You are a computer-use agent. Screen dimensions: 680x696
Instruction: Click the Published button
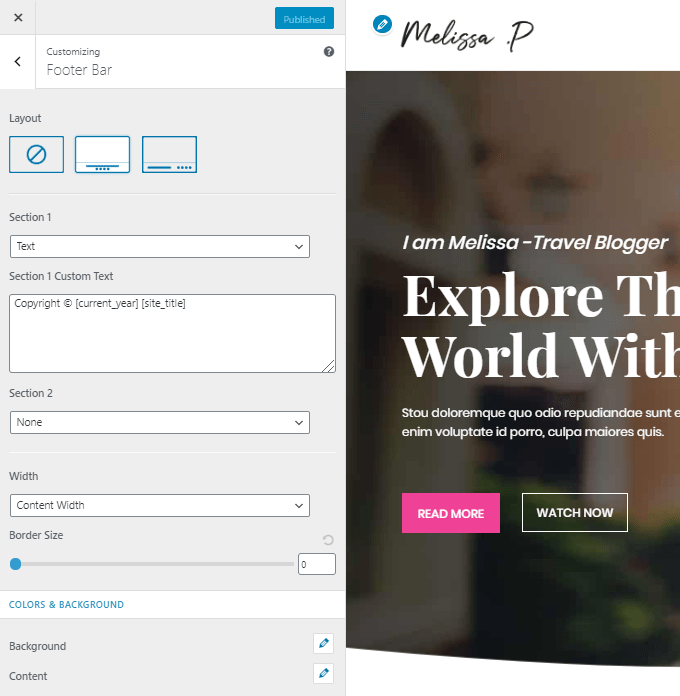304,18
